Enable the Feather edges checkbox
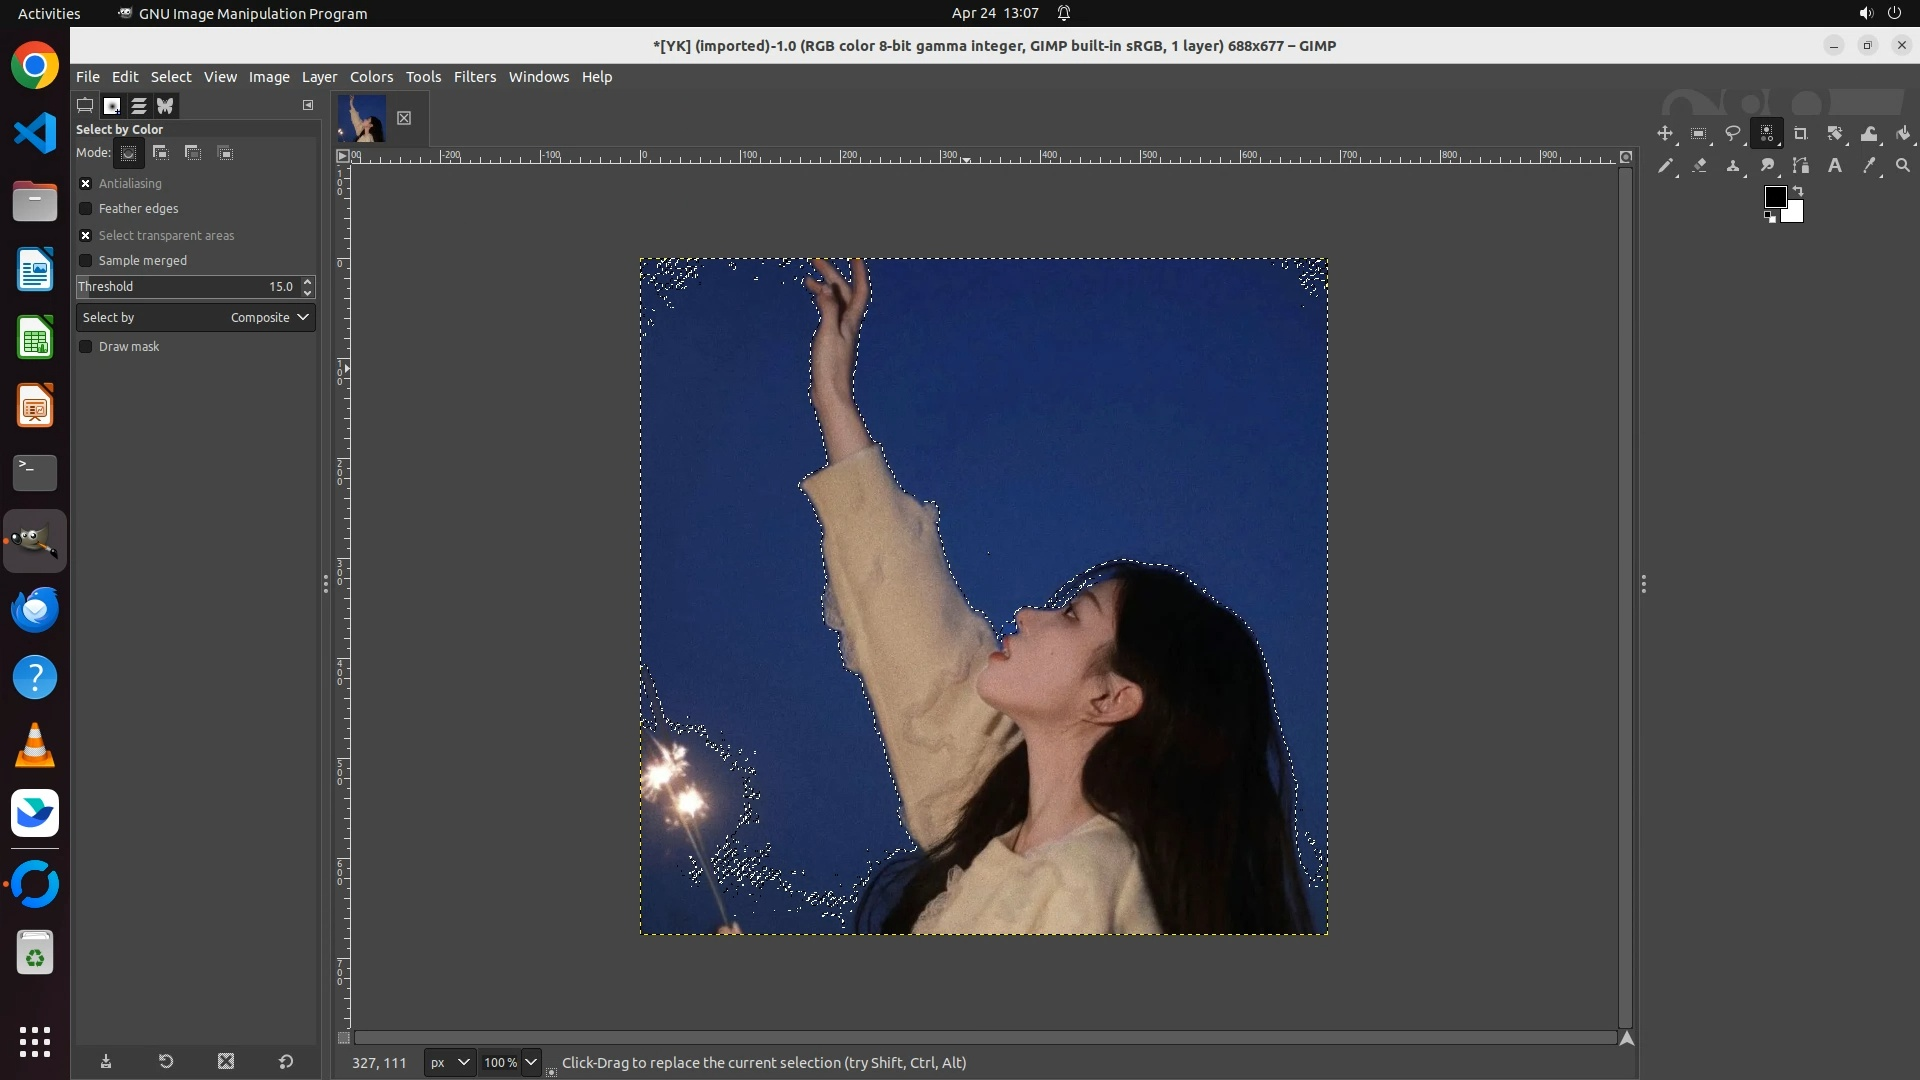This screenshot has height=1080, width=1920. click(x=86, y=209)
